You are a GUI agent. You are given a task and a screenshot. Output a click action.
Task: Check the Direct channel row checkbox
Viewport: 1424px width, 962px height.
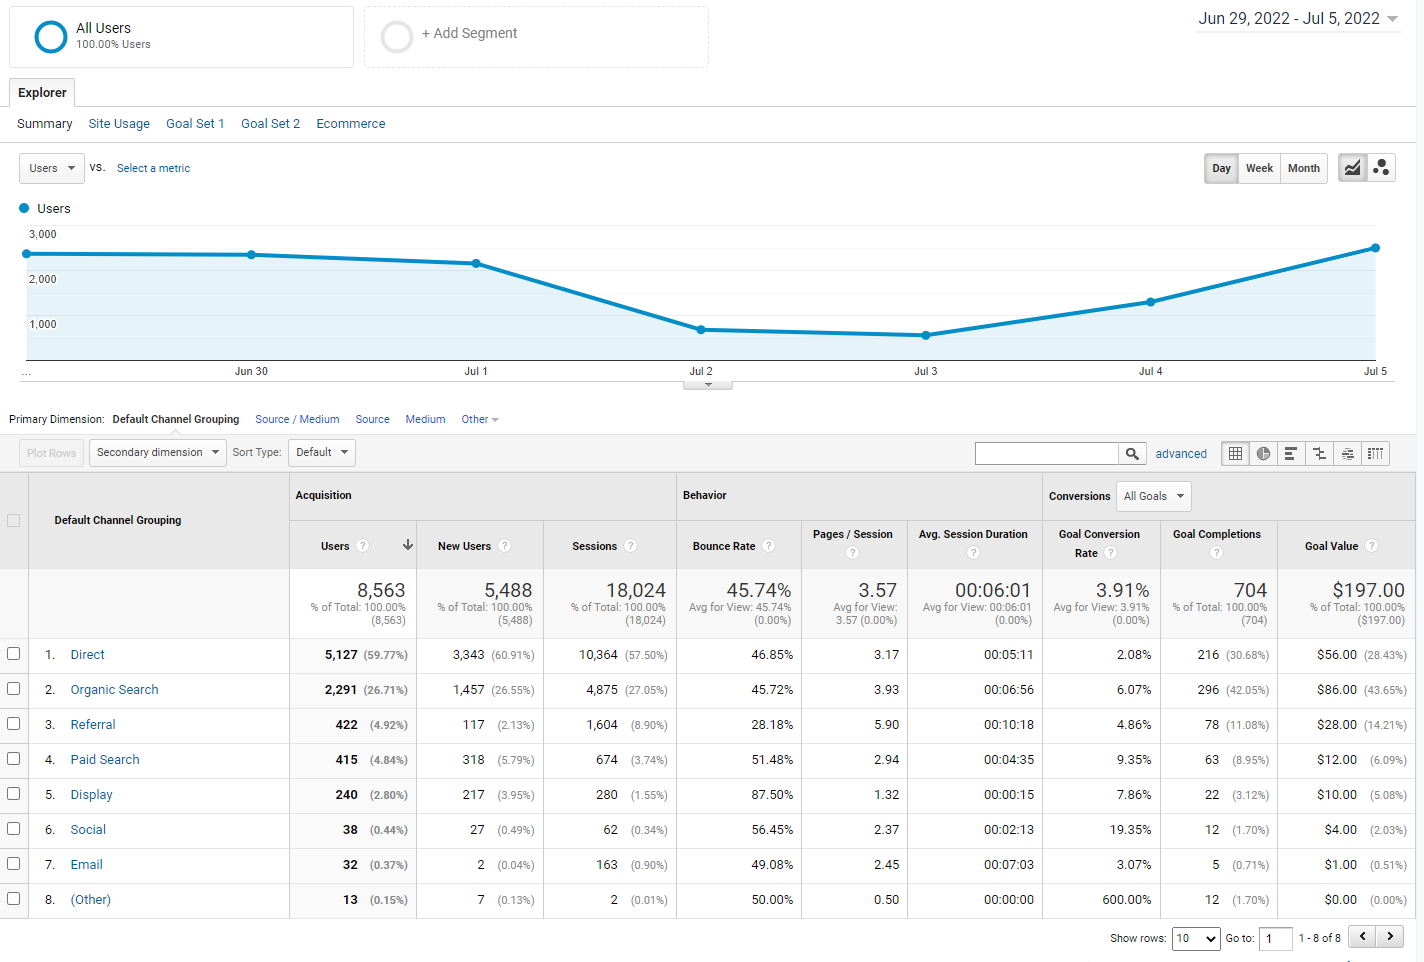(14, 654)
